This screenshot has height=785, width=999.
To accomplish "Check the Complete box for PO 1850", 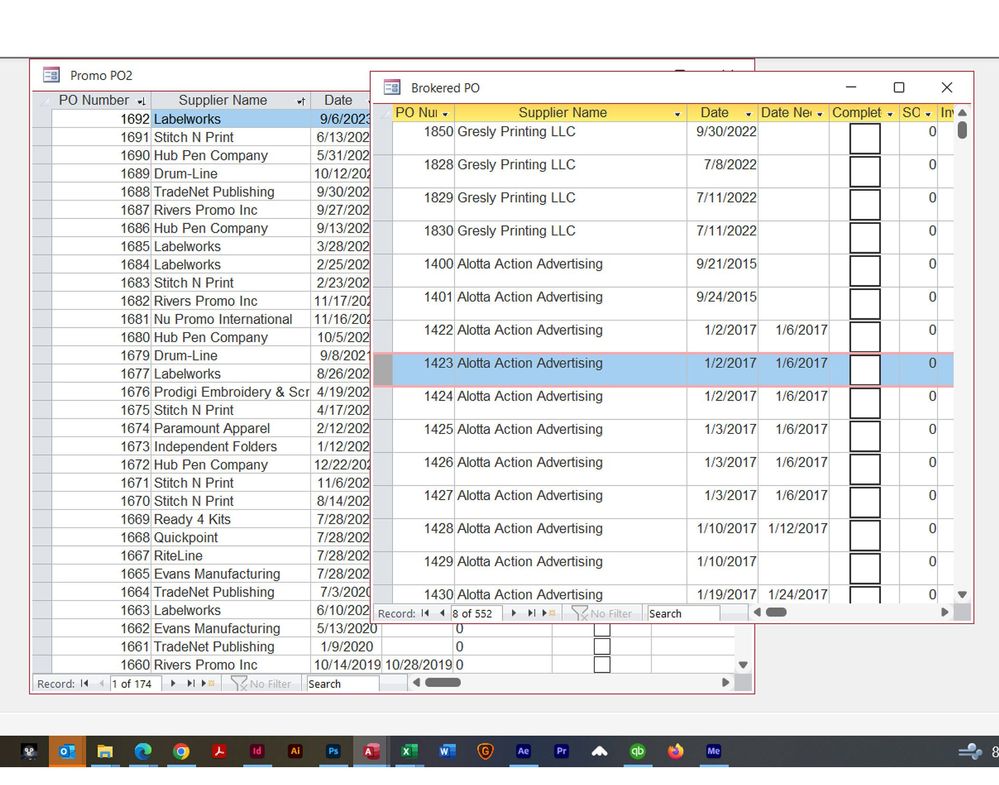I will (x=864, y=137).
